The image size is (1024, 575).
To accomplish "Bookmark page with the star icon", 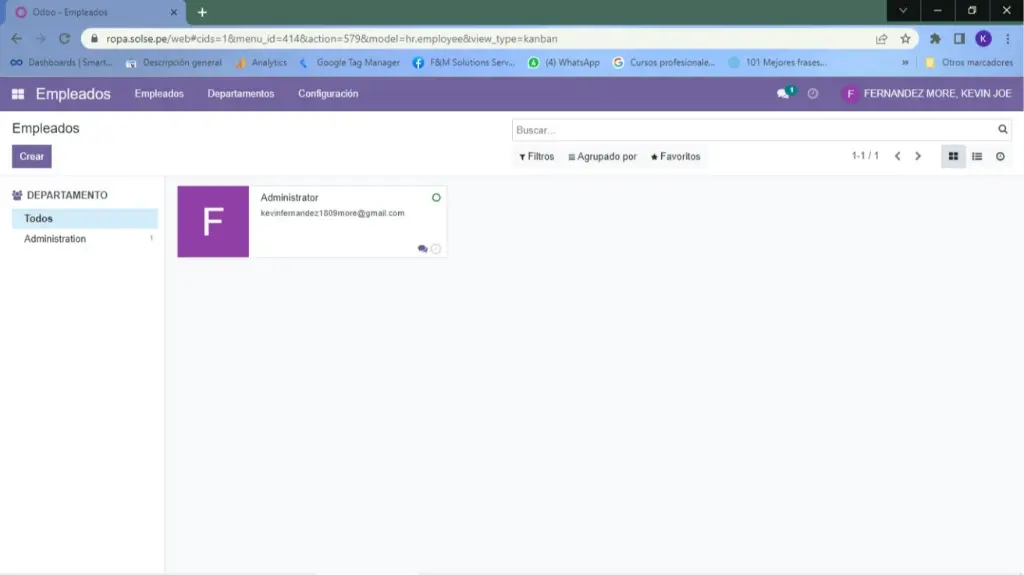I will tap(905, 39).
